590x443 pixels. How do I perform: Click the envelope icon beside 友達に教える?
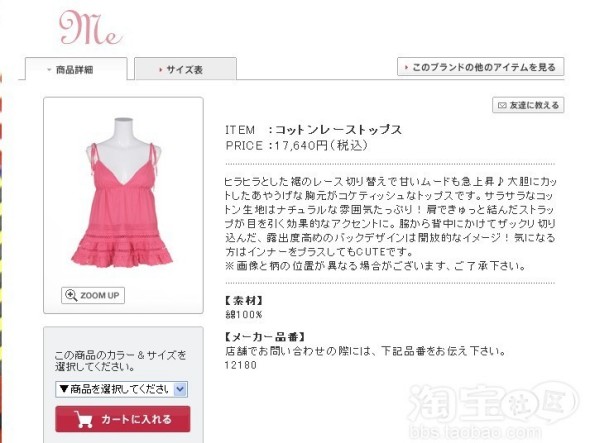[x=502, y=105]
